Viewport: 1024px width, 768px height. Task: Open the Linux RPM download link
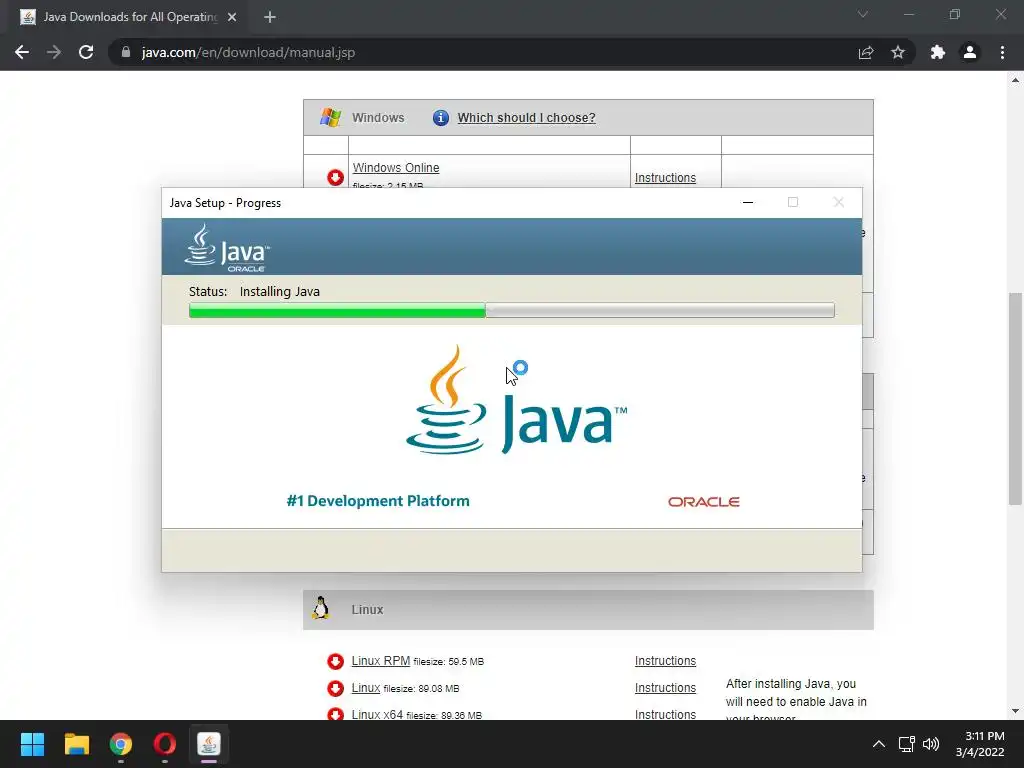point(381,660)
